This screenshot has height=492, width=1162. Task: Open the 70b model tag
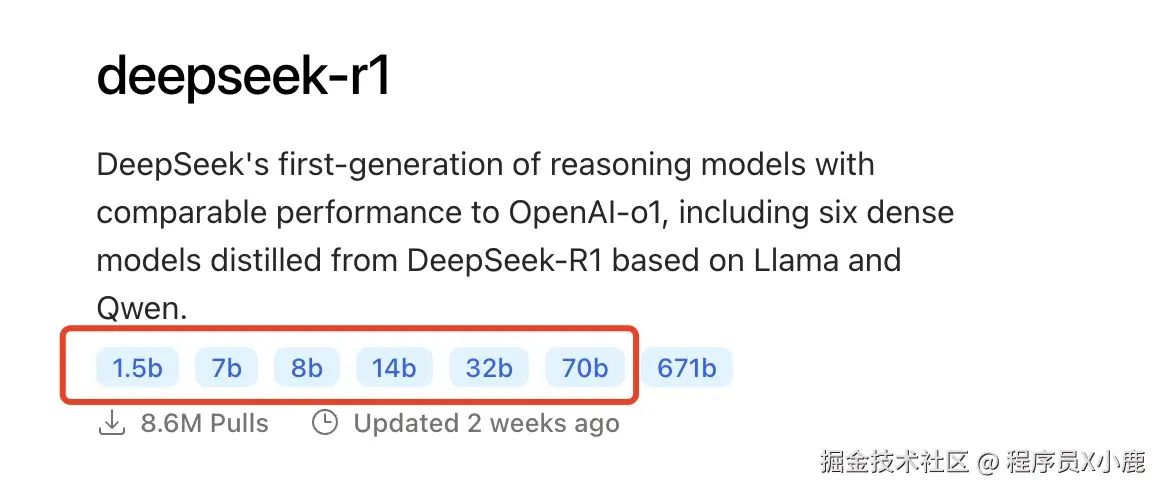pos(584,368)
